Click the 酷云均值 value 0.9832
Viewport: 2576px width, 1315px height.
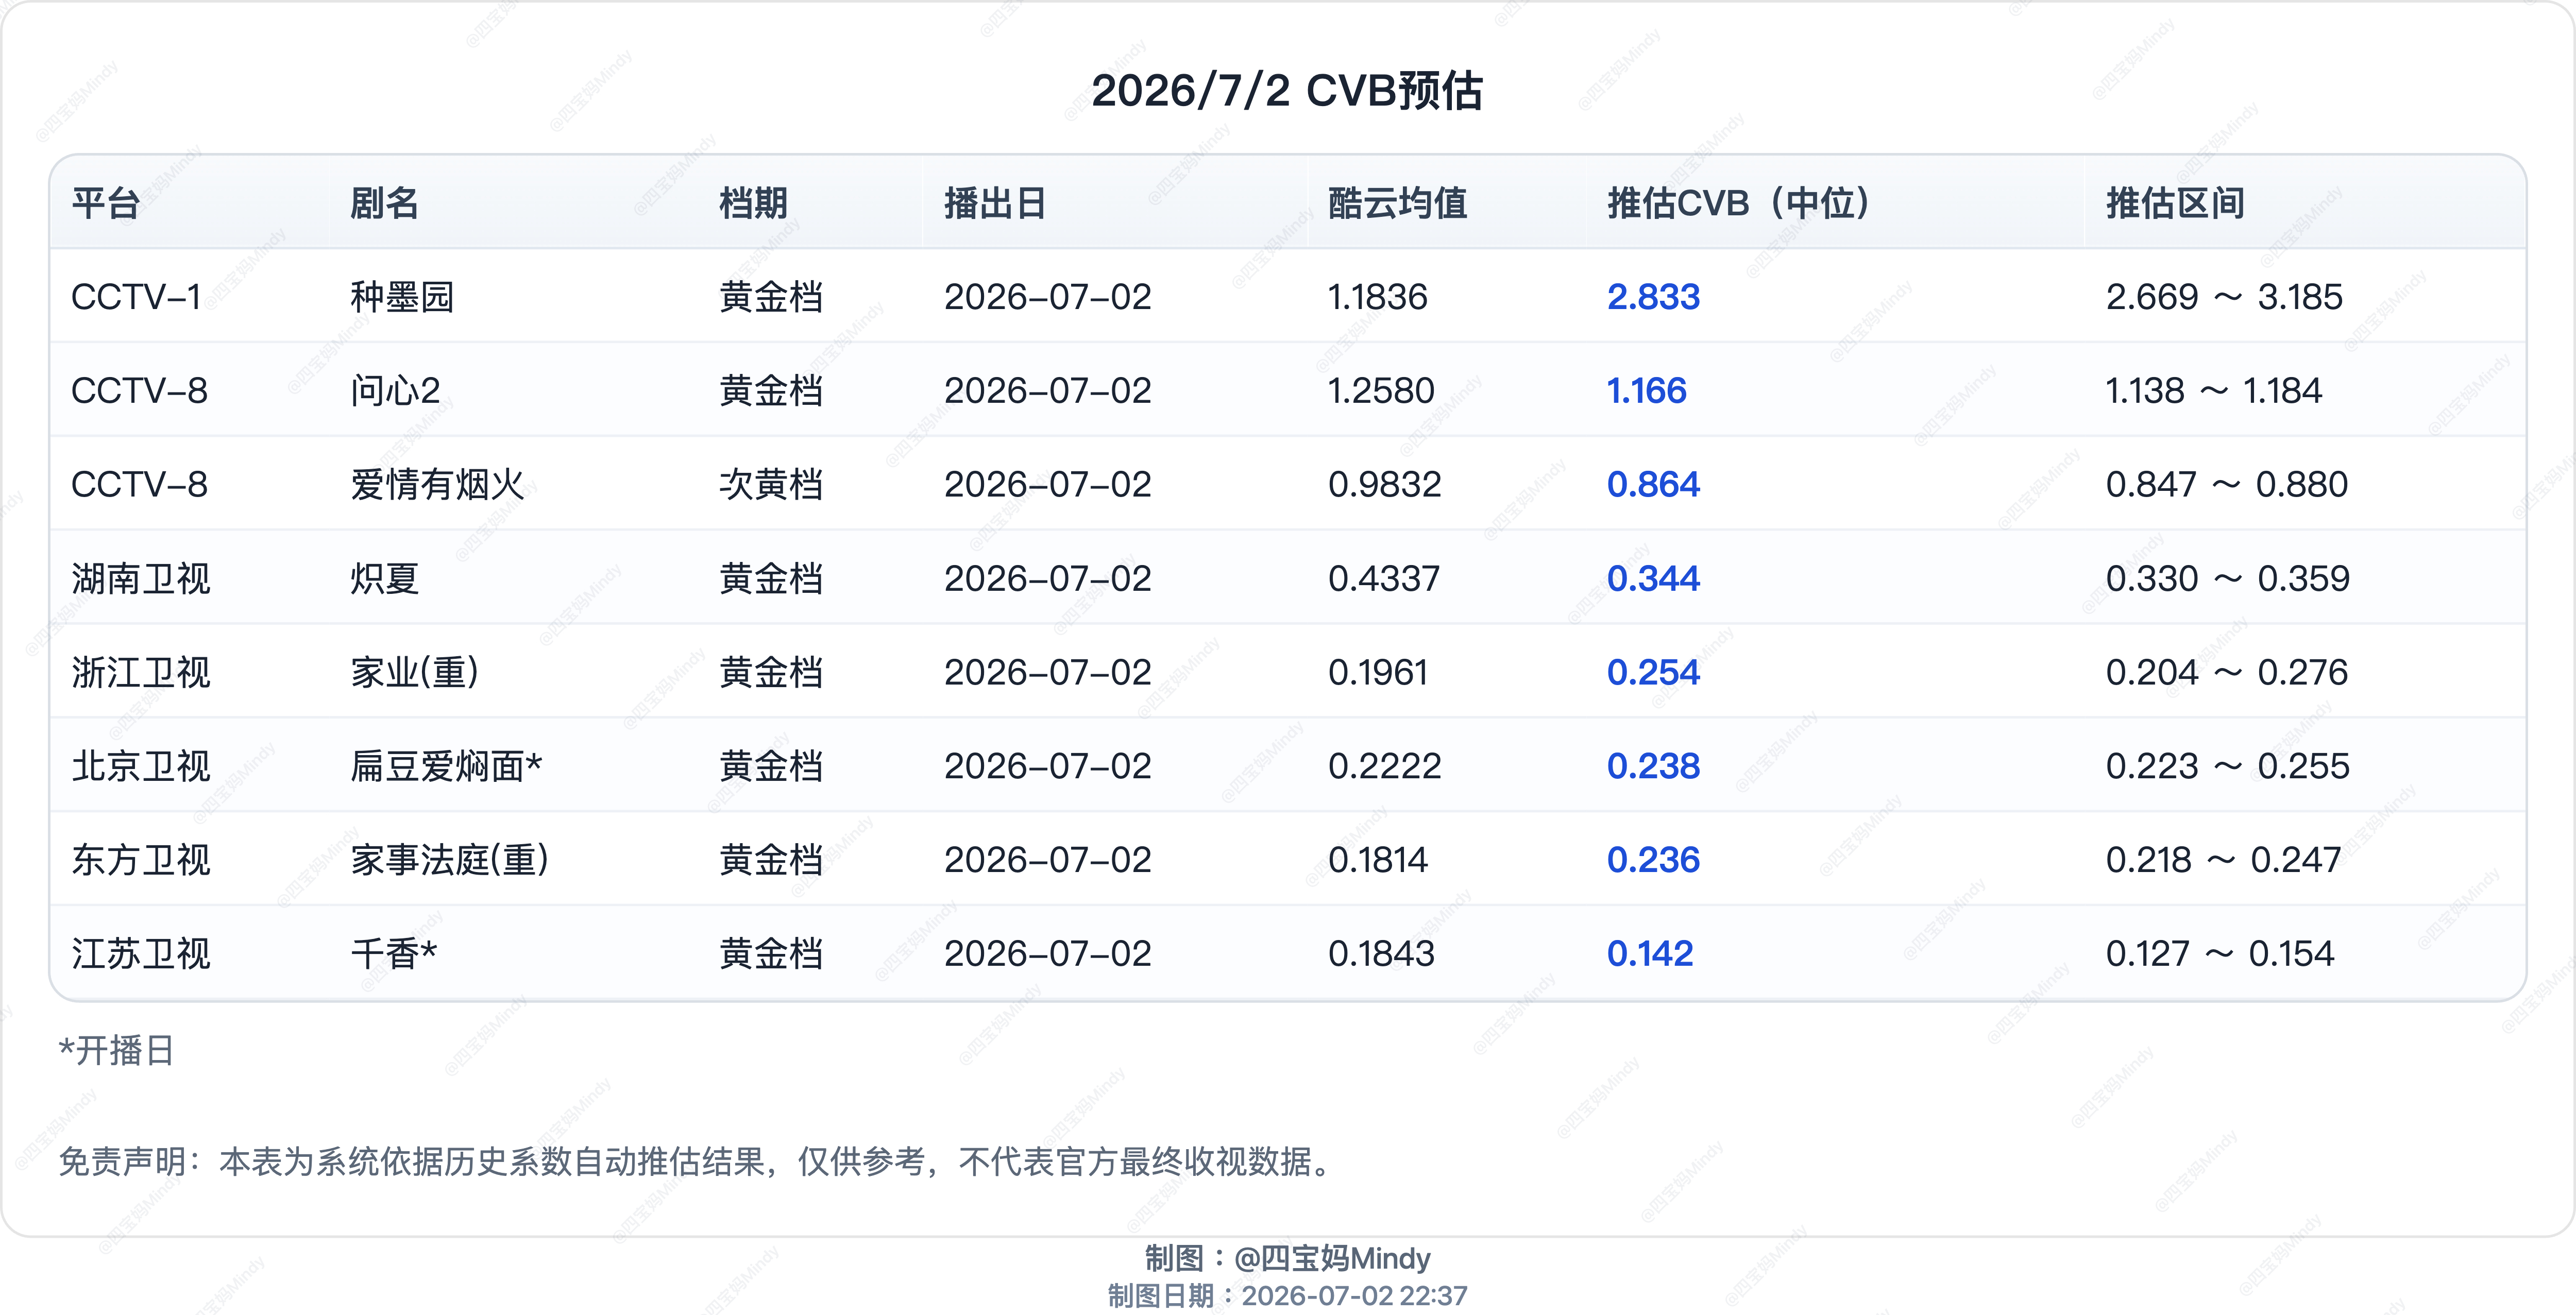click(1384, 485)
